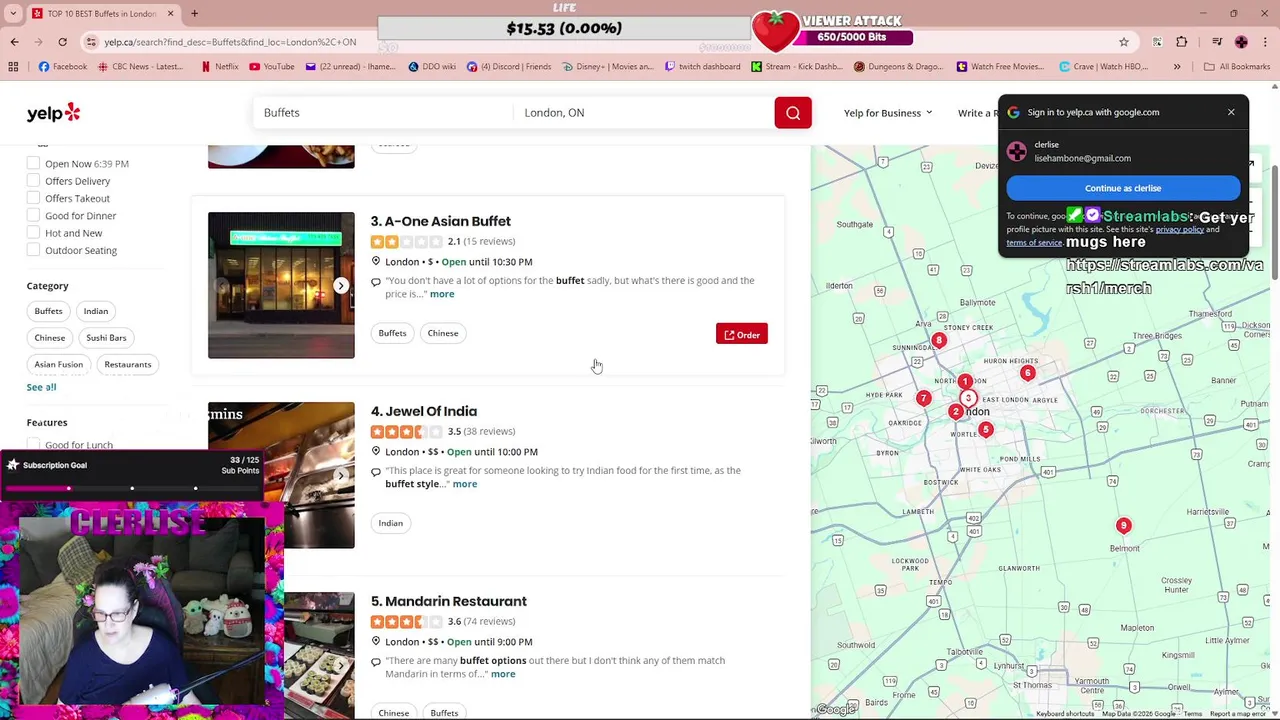The width and height of the screenshot is (1280, 720).
Task: Open Jewel Of India listing title
Action: pos(431,411)
